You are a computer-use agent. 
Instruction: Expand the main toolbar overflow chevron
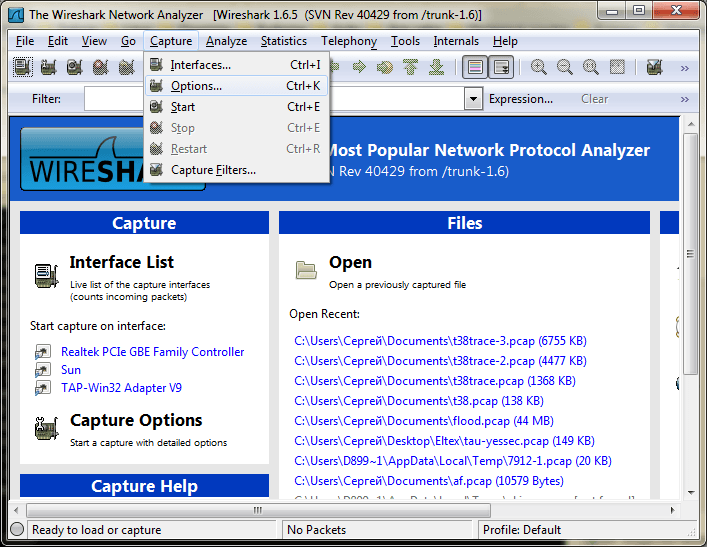684,68
